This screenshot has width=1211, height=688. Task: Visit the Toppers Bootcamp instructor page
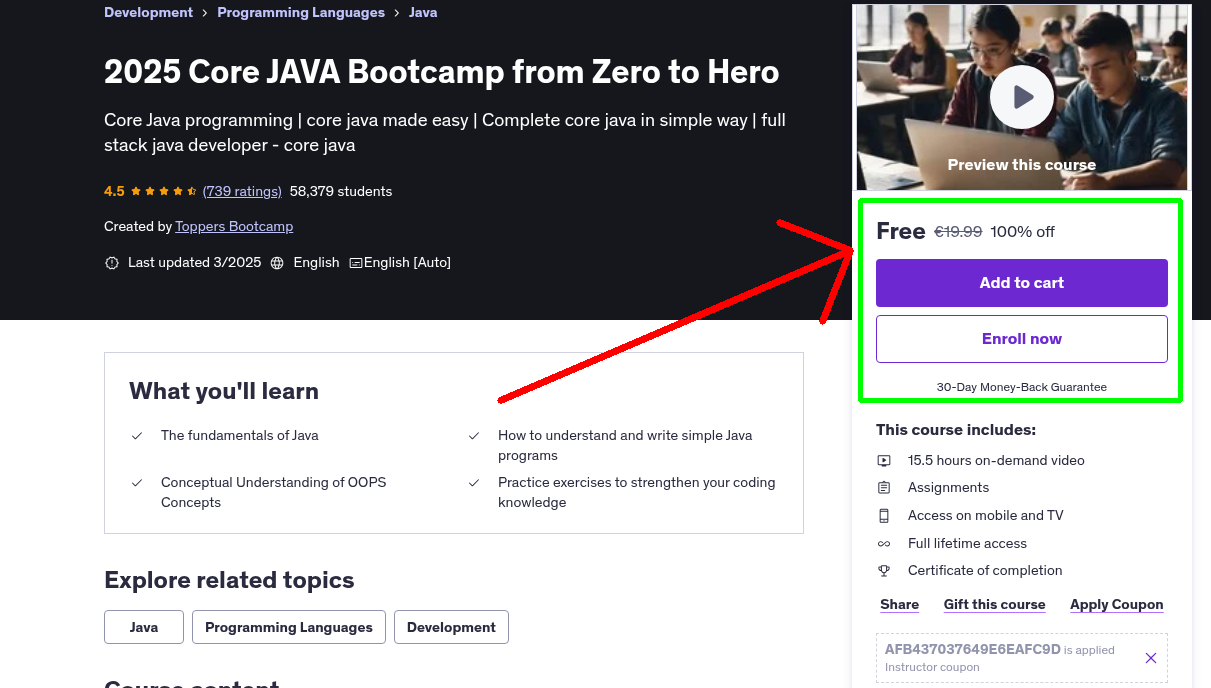point(234,226)
